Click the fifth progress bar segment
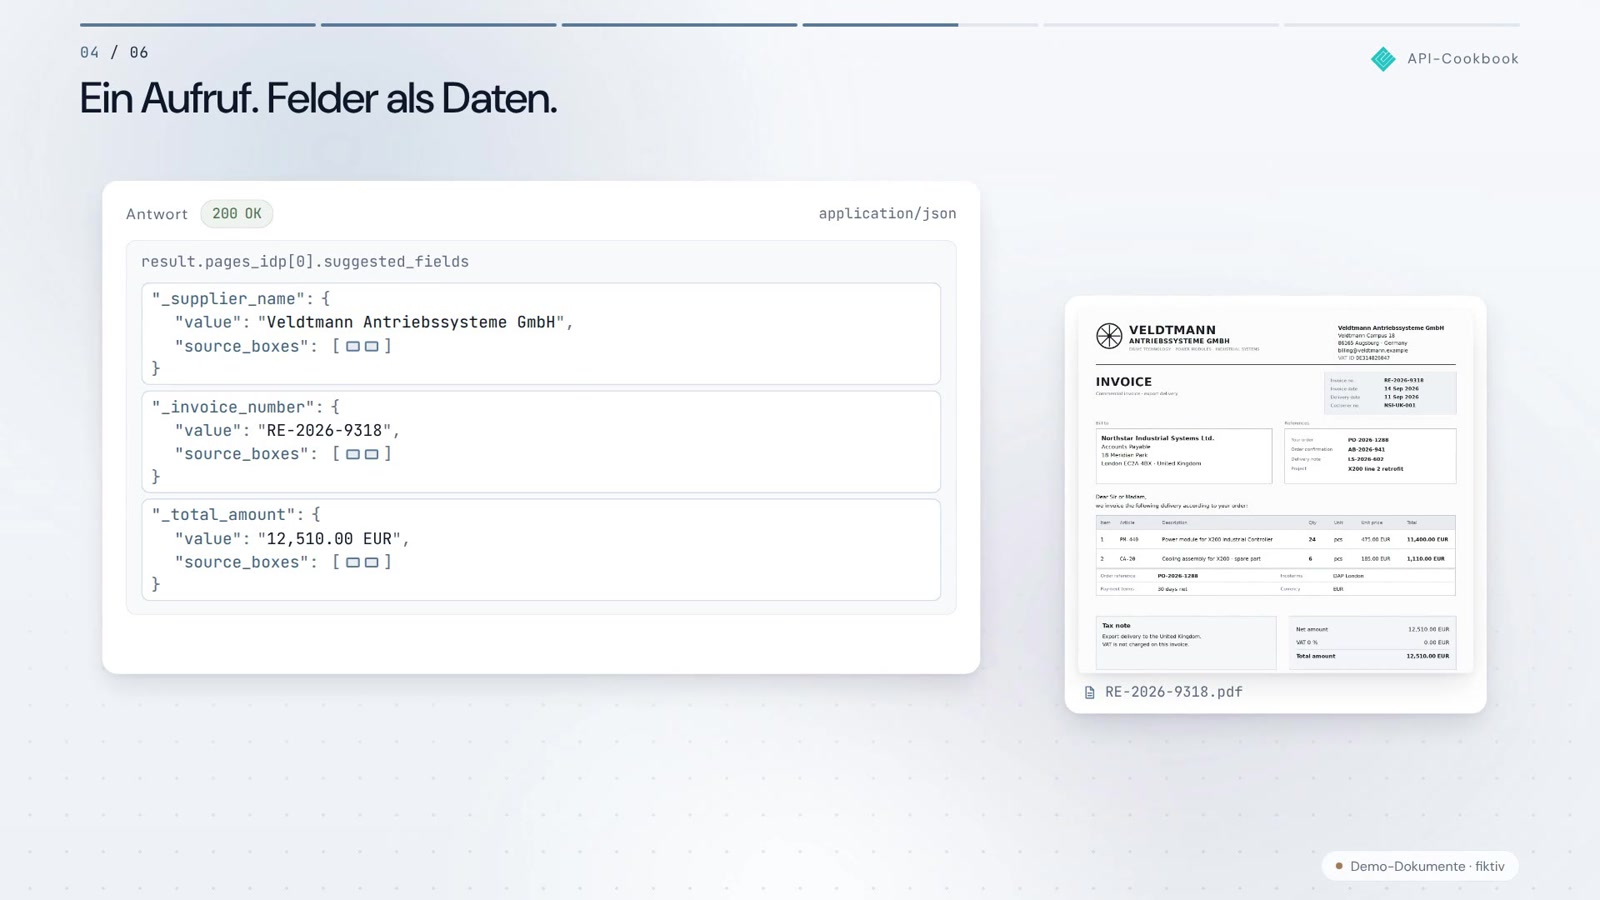Viewport: 1600px width, 900px height. [x=1161, y=24]
